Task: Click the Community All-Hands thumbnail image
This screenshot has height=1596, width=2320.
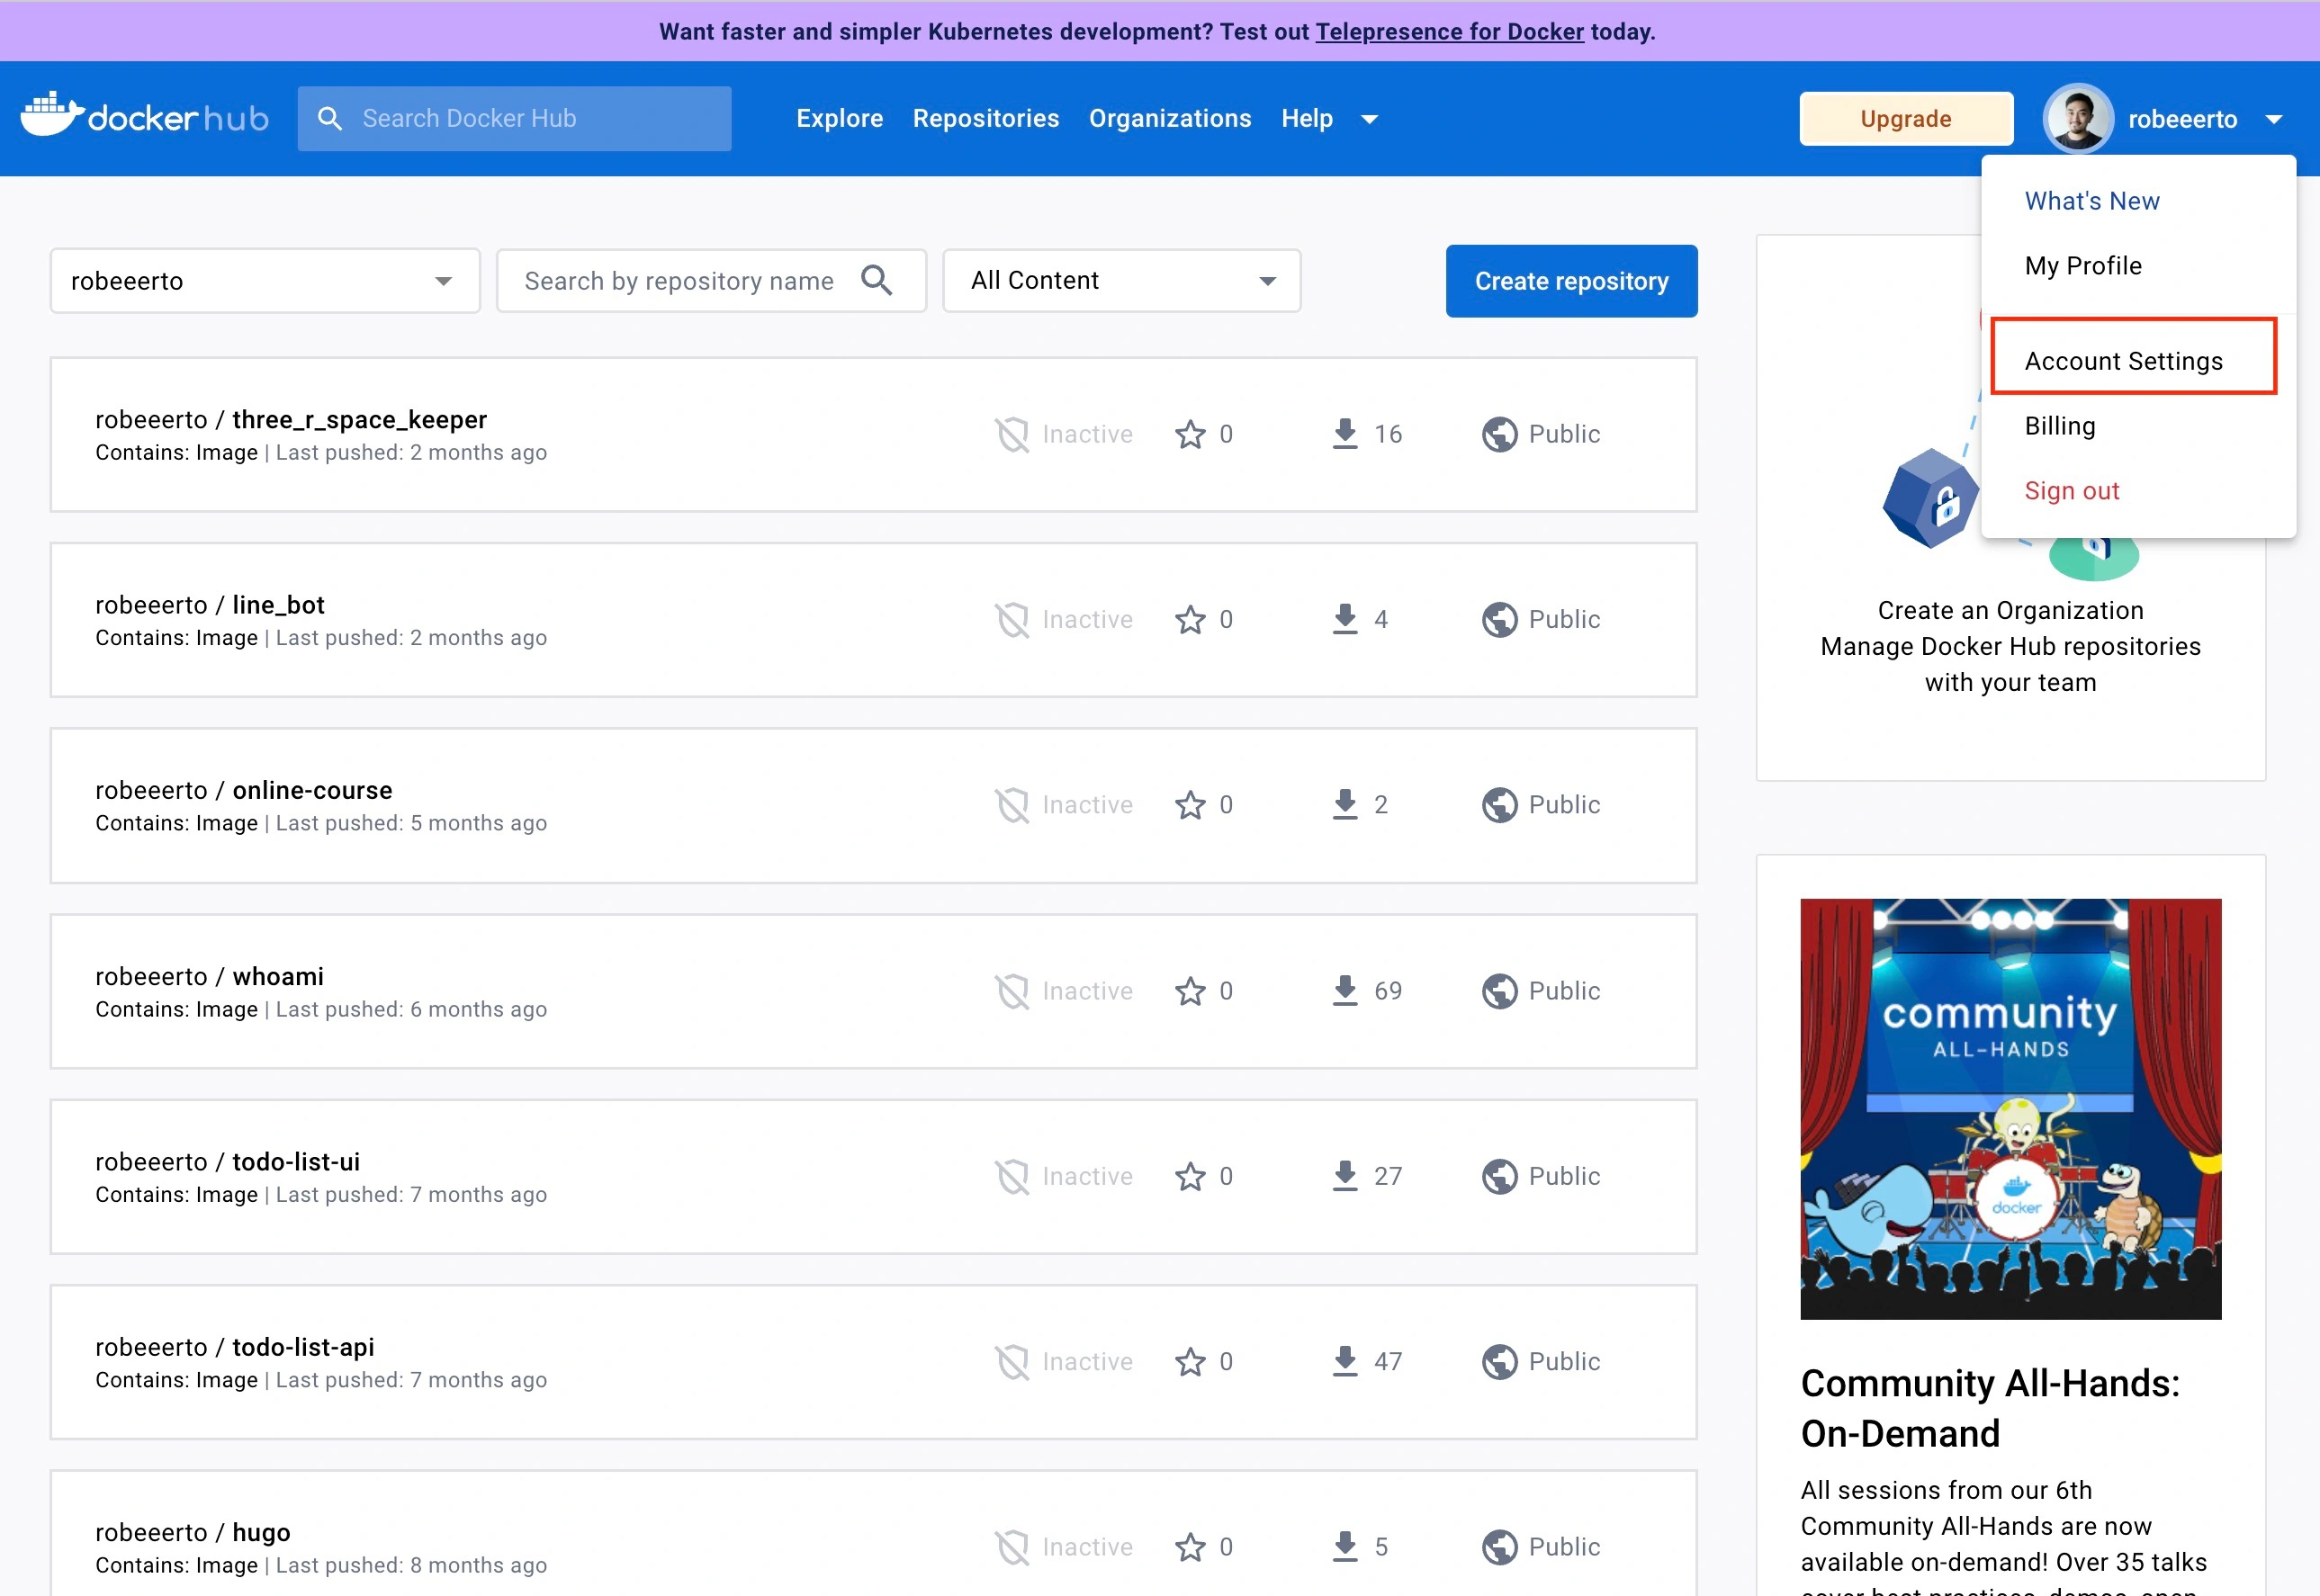Action: coord(2010,1108)
